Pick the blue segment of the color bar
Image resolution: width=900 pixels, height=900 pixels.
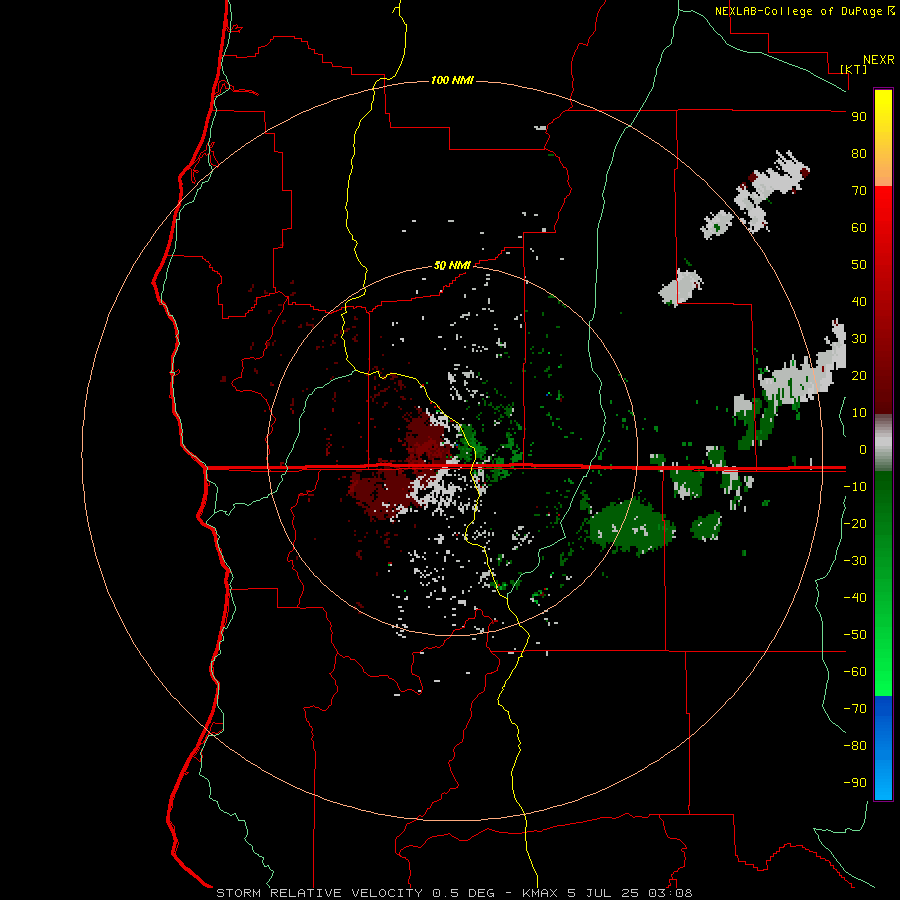[883, 747]
